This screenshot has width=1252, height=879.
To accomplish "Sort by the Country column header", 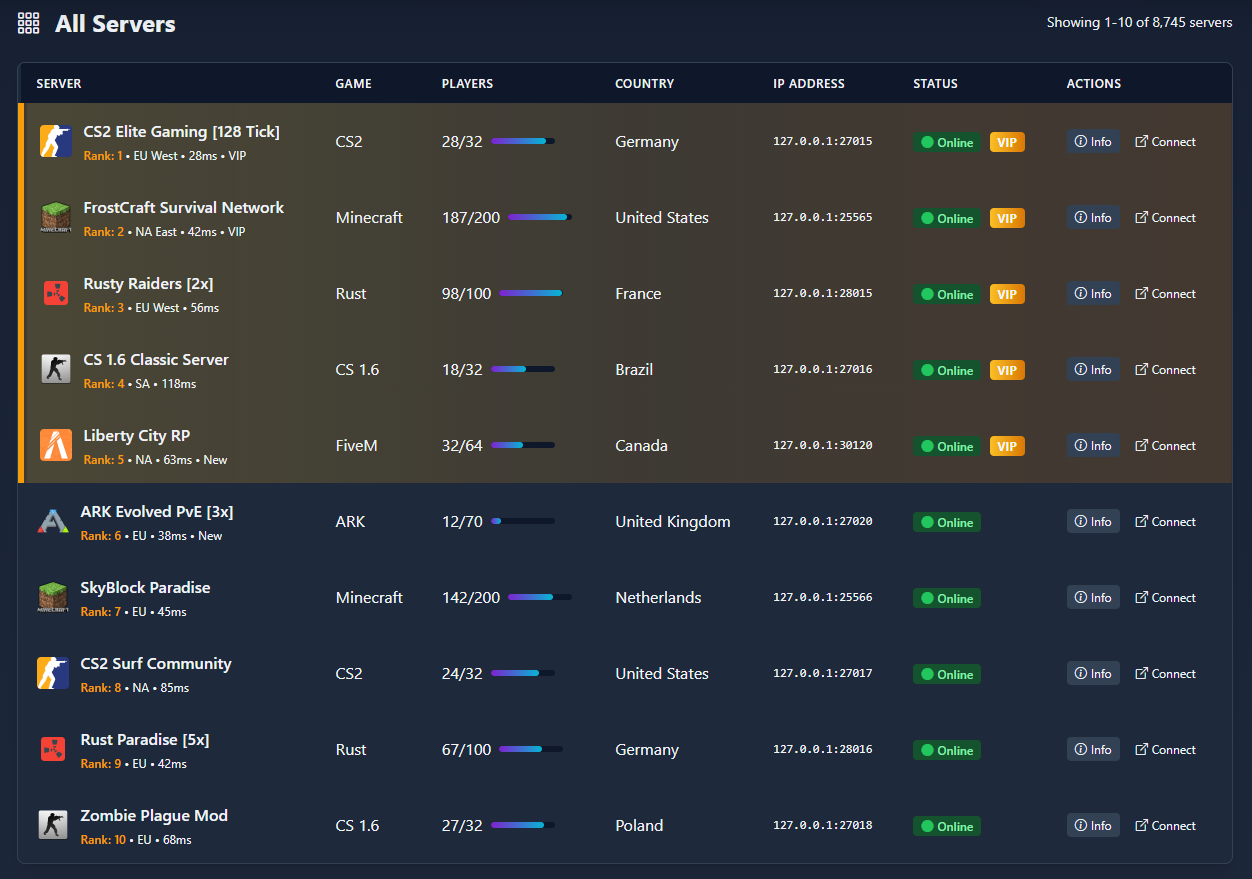I will click(x=644, y=84).
